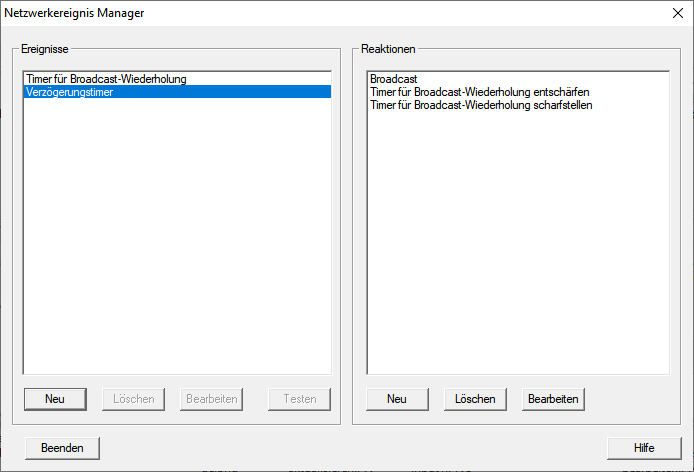The width and height of the screenshot is (694, 472).
Task: Click the greyed Bearbeiten button under Ereignisse
Action: pyautogui.click(x=212, y=399)
